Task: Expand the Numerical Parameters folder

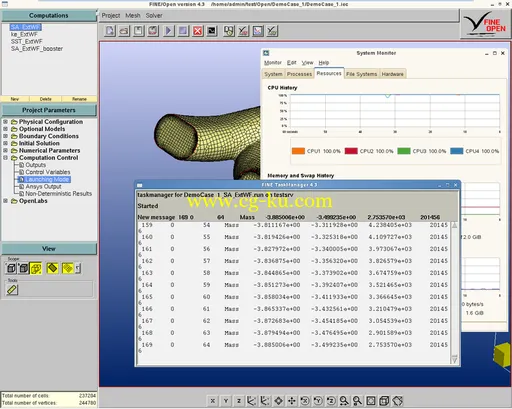Action: click(5, 150)
